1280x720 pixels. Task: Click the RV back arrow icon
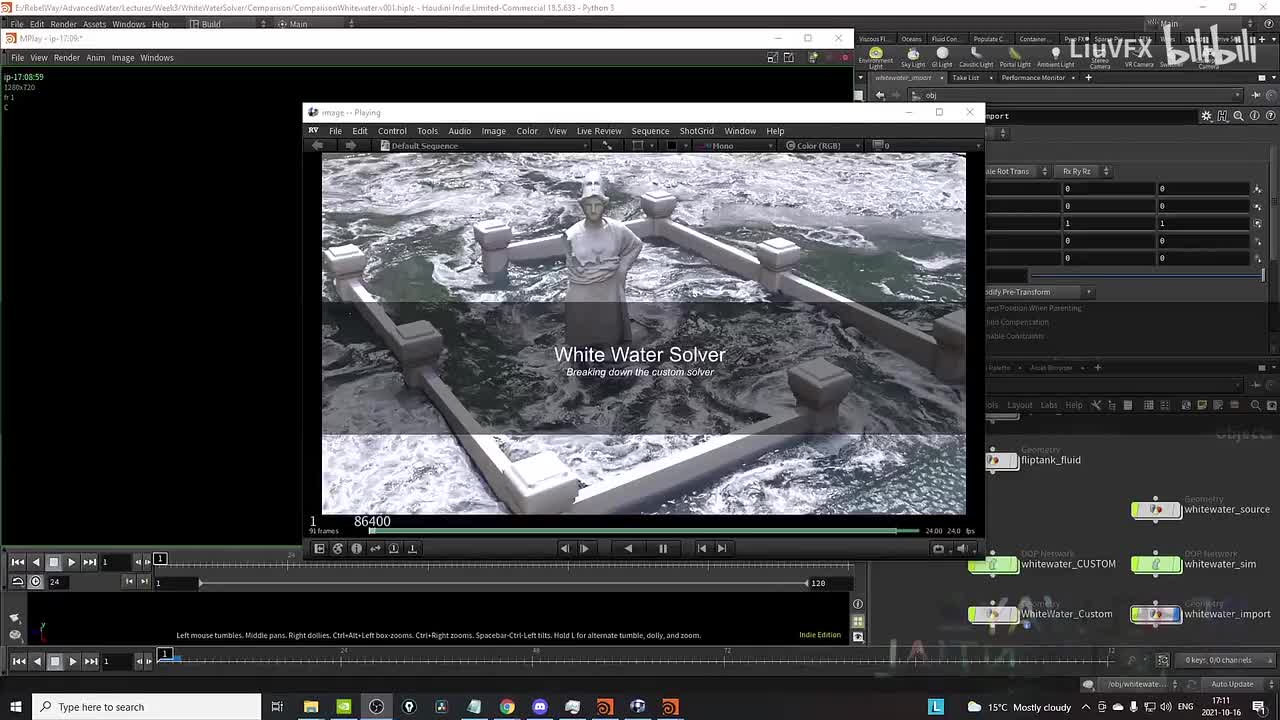point(318,146)
